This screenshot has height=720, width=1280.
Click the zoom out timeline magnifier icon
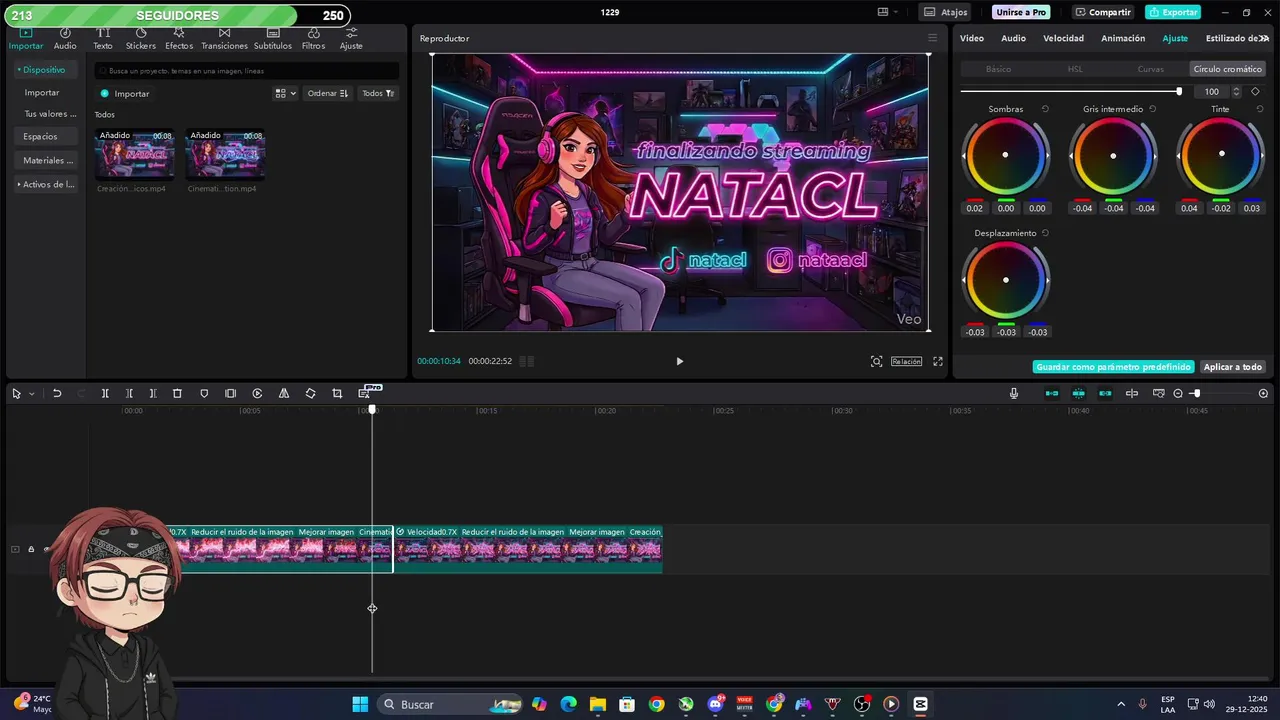coord(1178,394)
